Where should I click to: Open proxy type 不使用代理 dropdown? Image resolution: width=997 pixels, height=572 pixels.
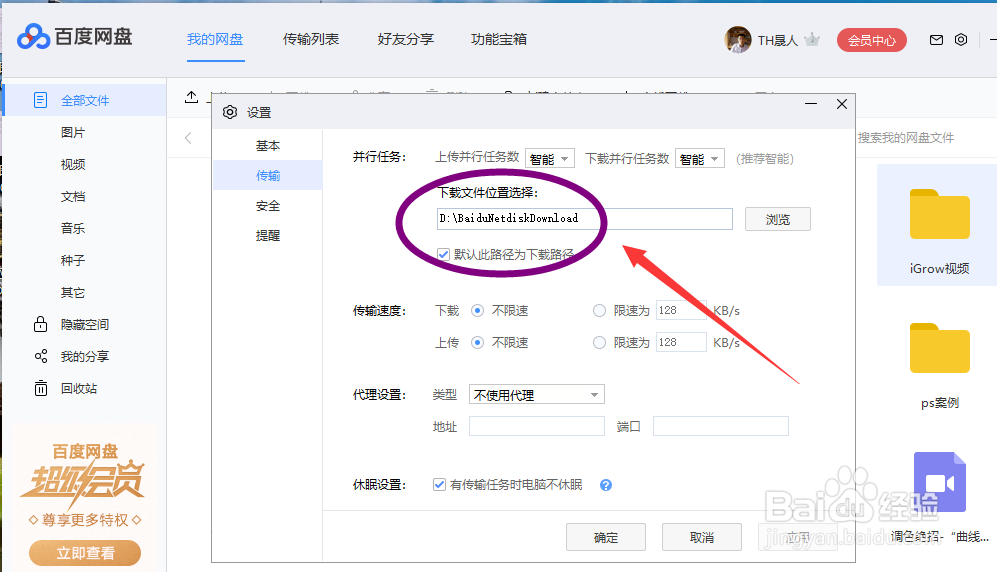537,395
